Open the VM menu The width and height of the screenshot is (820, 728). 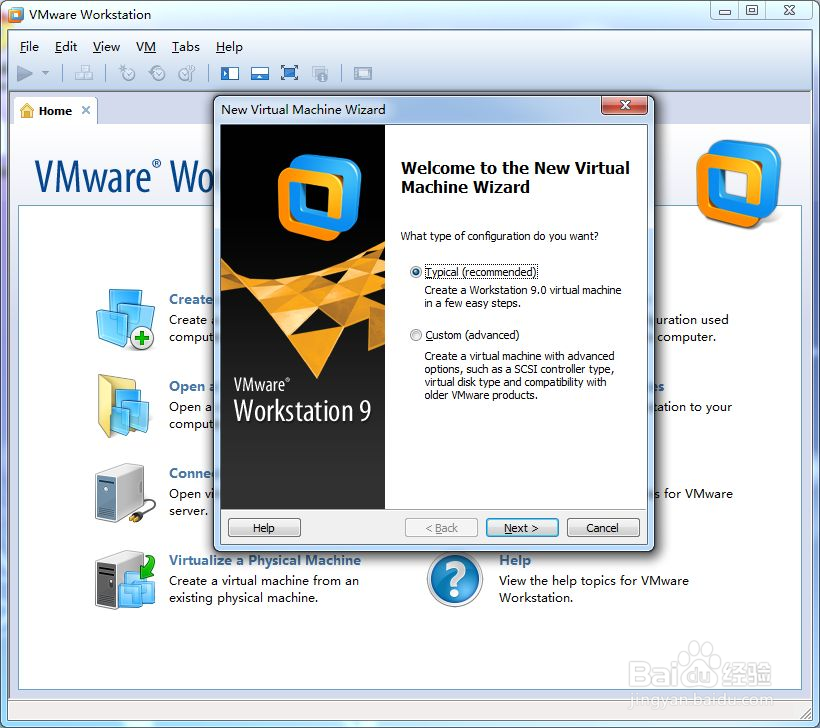pyautogui.click(x=146, y=47)
